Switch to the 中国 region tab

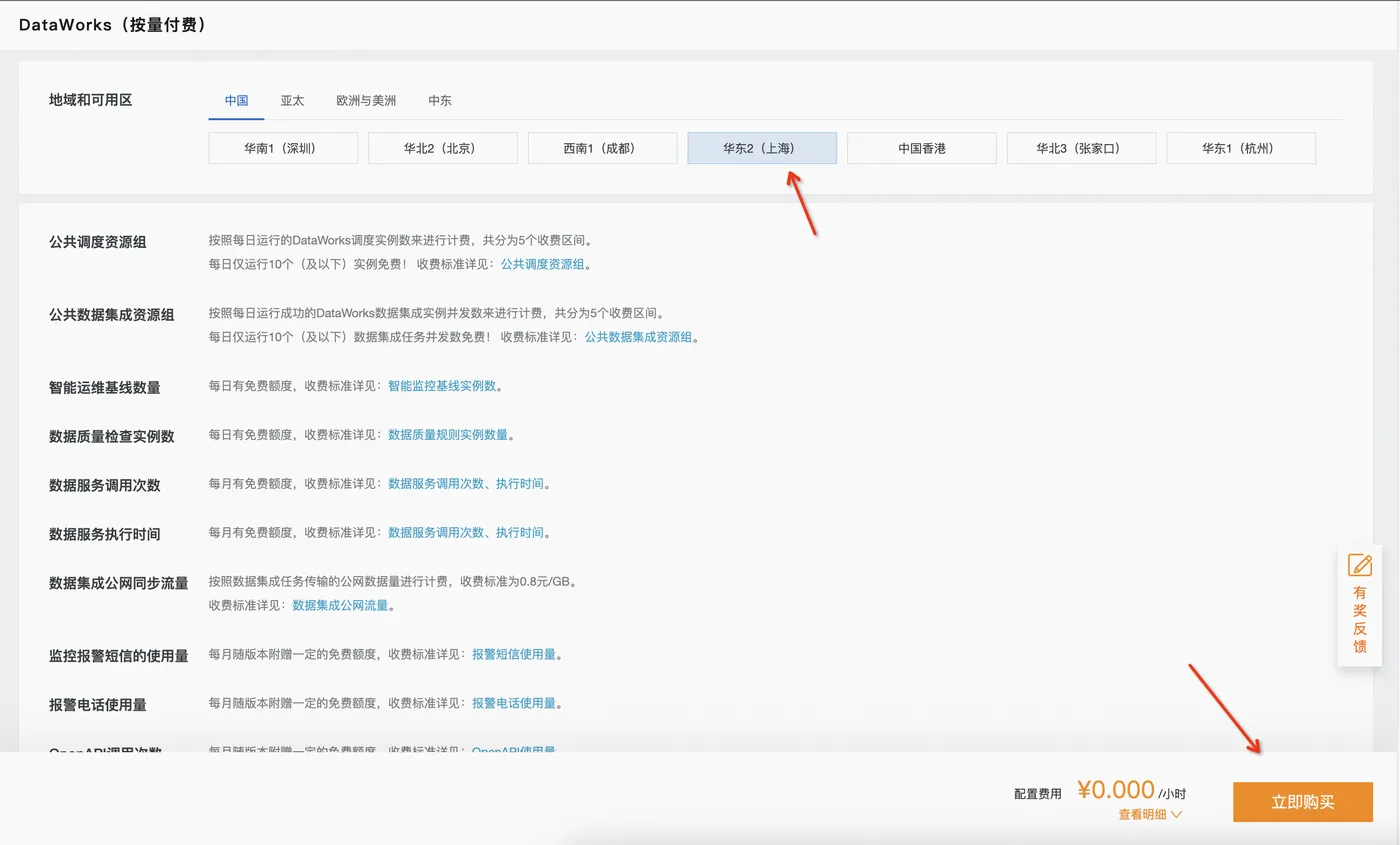pyautogui.click(x=236, y=100)
